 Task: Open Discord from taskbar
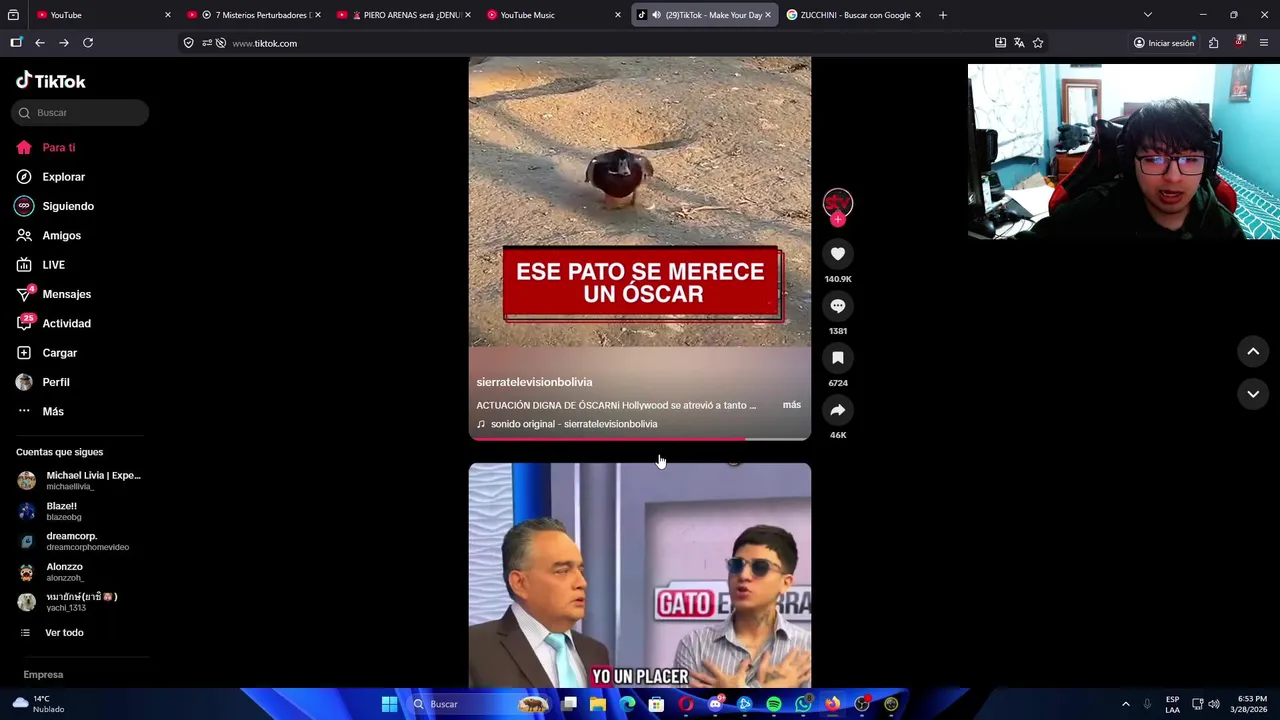715,704
